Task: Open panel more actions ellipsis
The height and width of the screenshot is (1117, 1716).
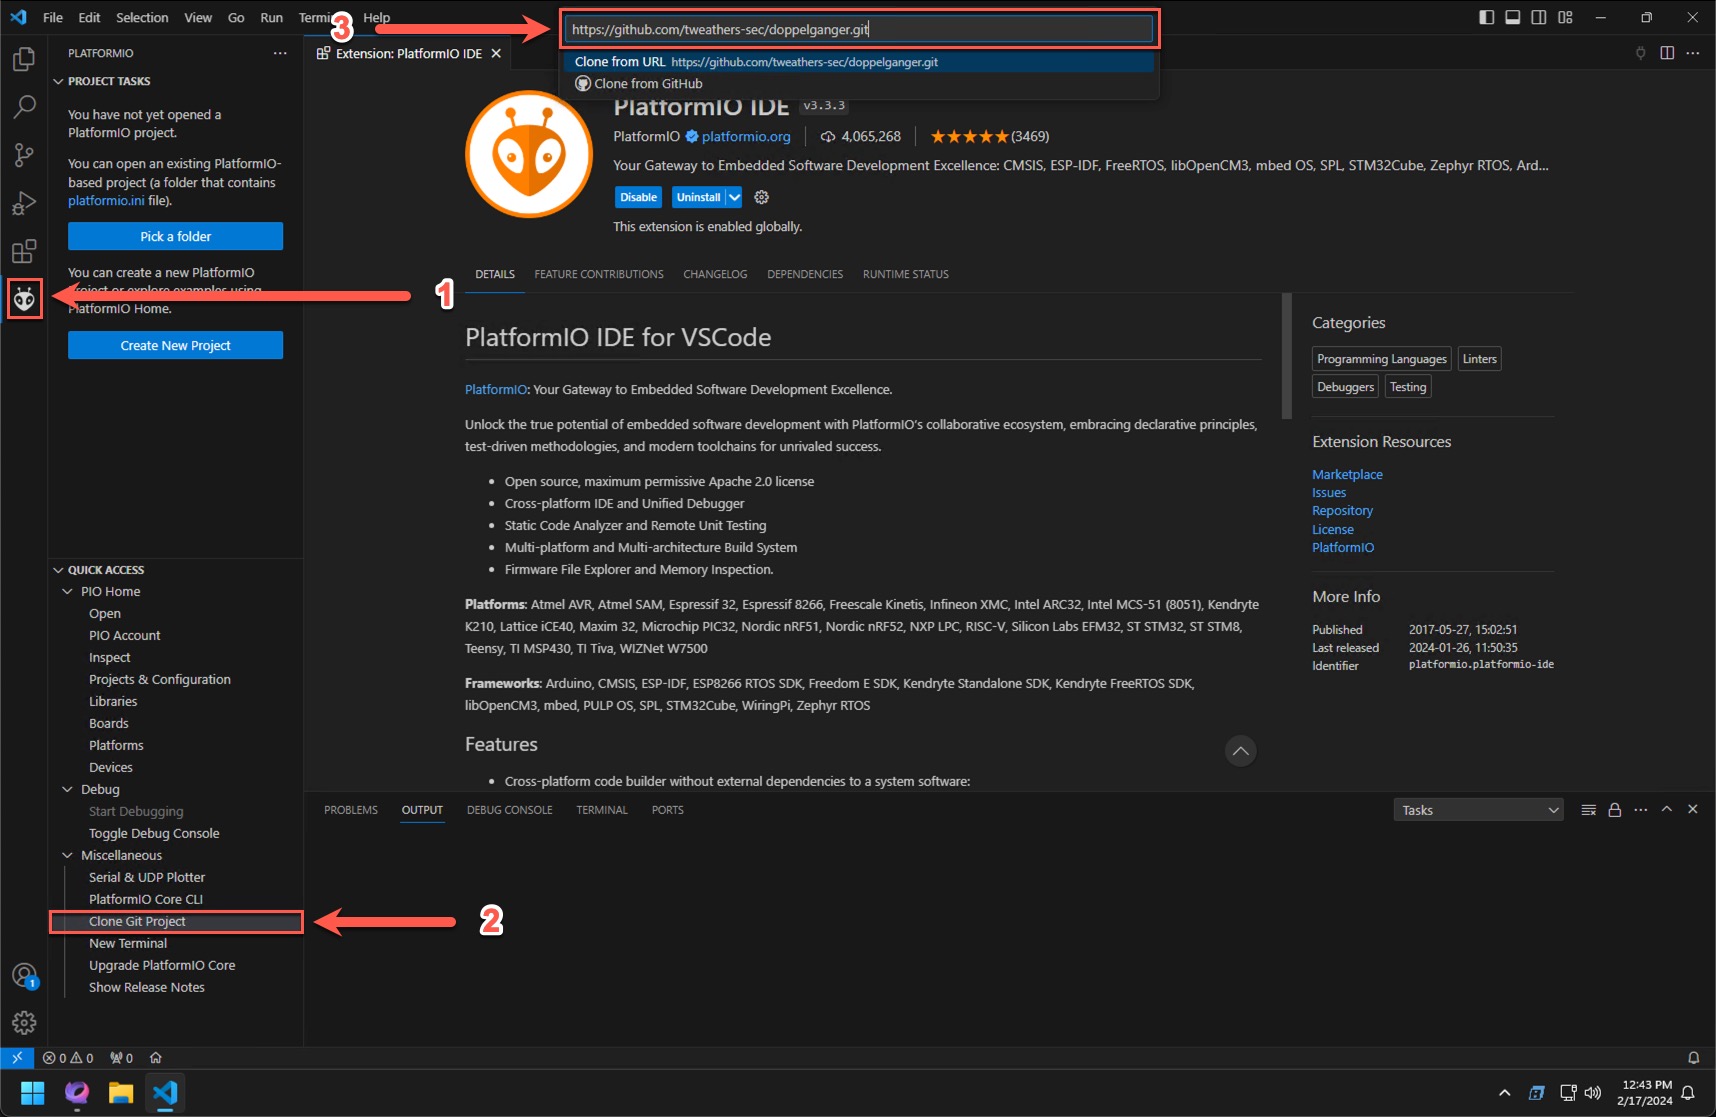Action: tap(1640, 810)
